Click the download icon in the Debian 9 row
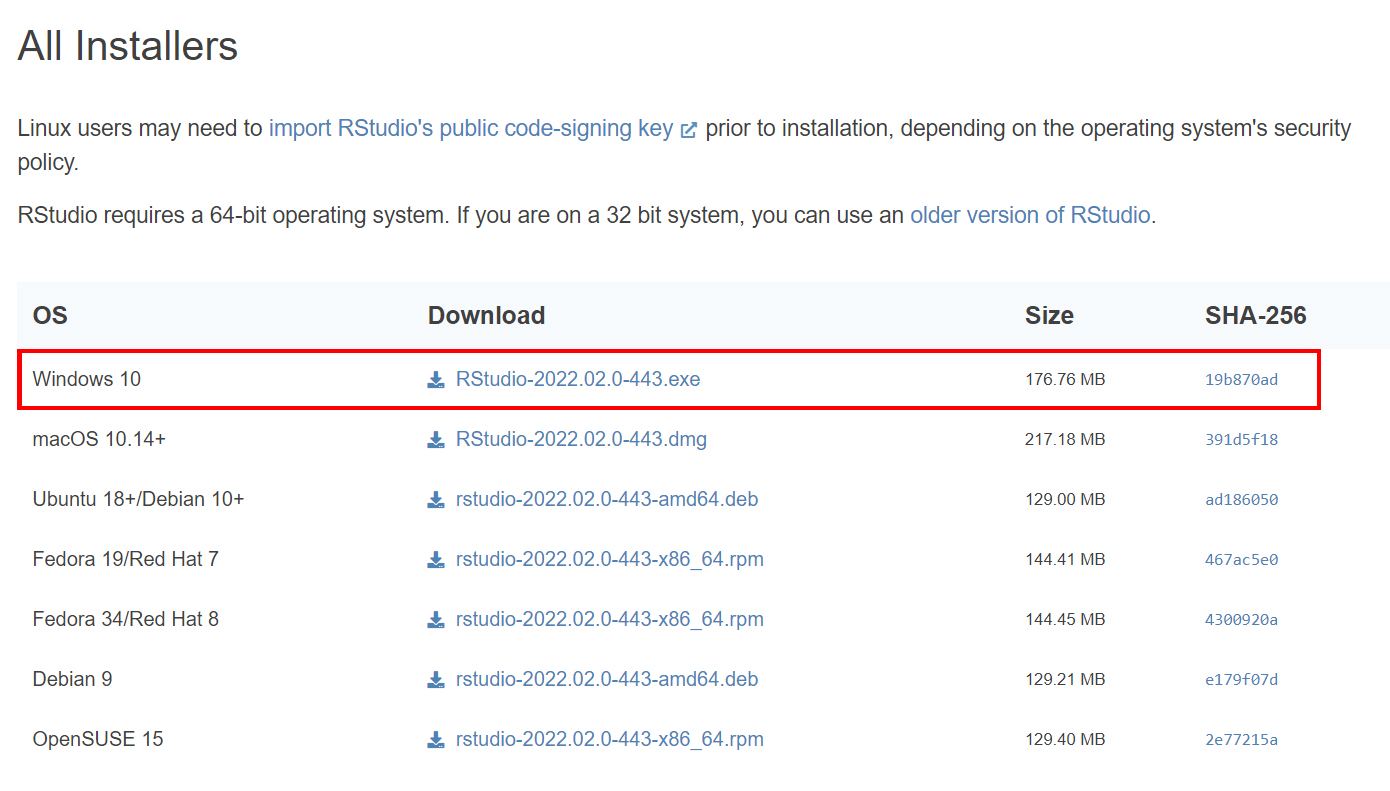 pos(436,680)
